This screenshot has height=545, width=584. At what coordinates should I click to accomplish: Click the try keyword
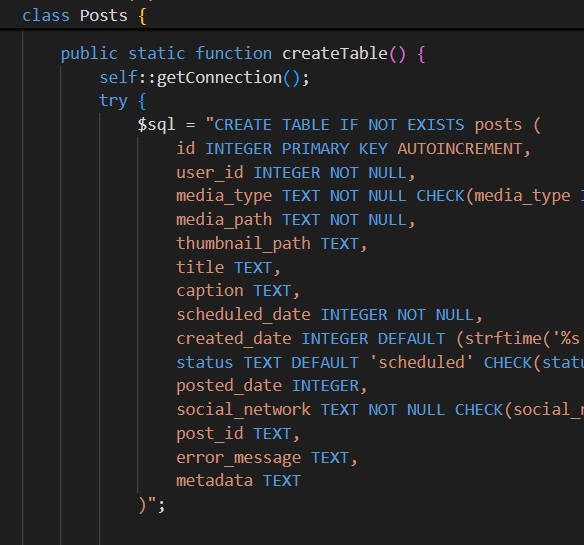pyautogui.click(x=114, y=101)
